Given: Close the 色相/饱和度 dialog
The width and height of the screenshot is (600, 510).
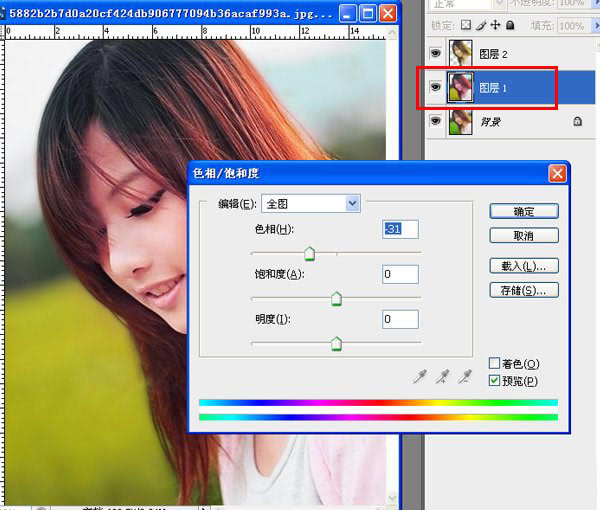Looking at the screenshot, I should click(558, 174).
